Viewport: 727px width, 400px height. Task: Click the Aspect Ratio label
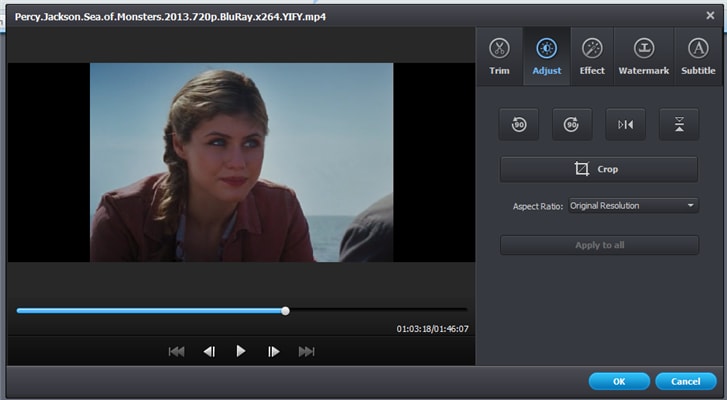click(x=538, y=207)
